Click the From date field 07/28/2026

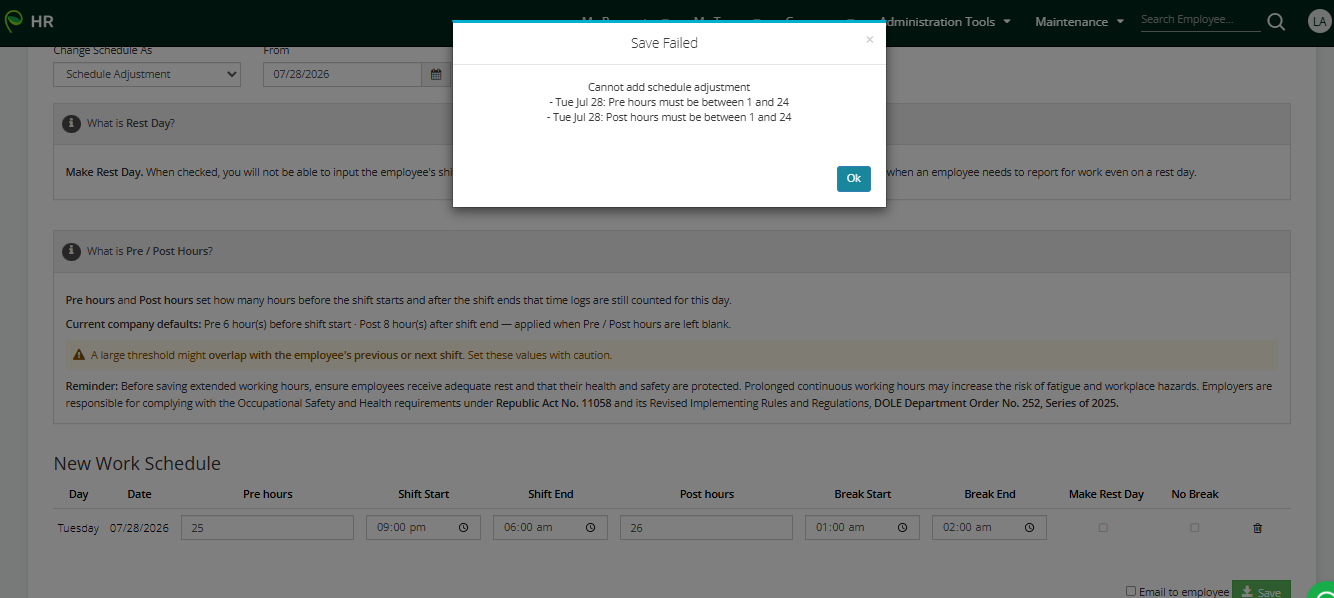(343, 74)
